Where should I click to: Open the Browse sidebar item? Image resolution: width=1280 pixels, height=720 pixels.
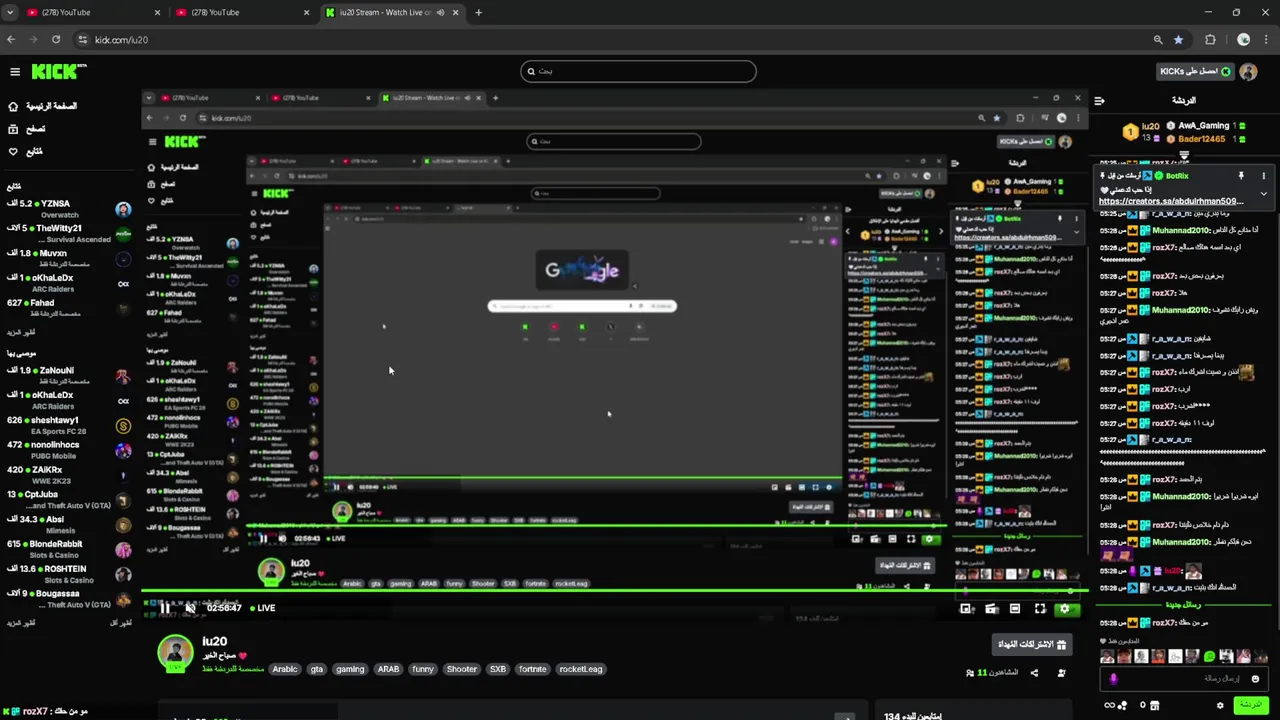pyautogui.click(x=27, y=129)
